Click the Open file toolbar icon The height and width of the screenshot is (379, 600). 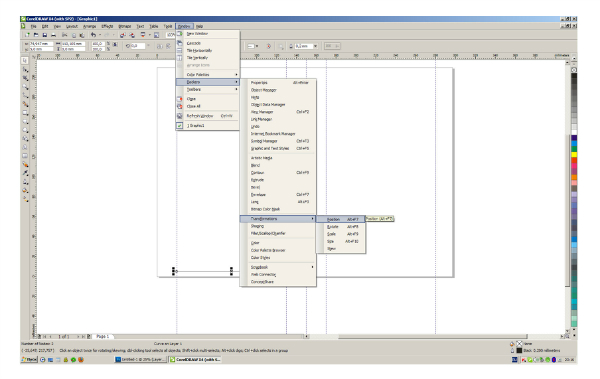click(36, 35)
